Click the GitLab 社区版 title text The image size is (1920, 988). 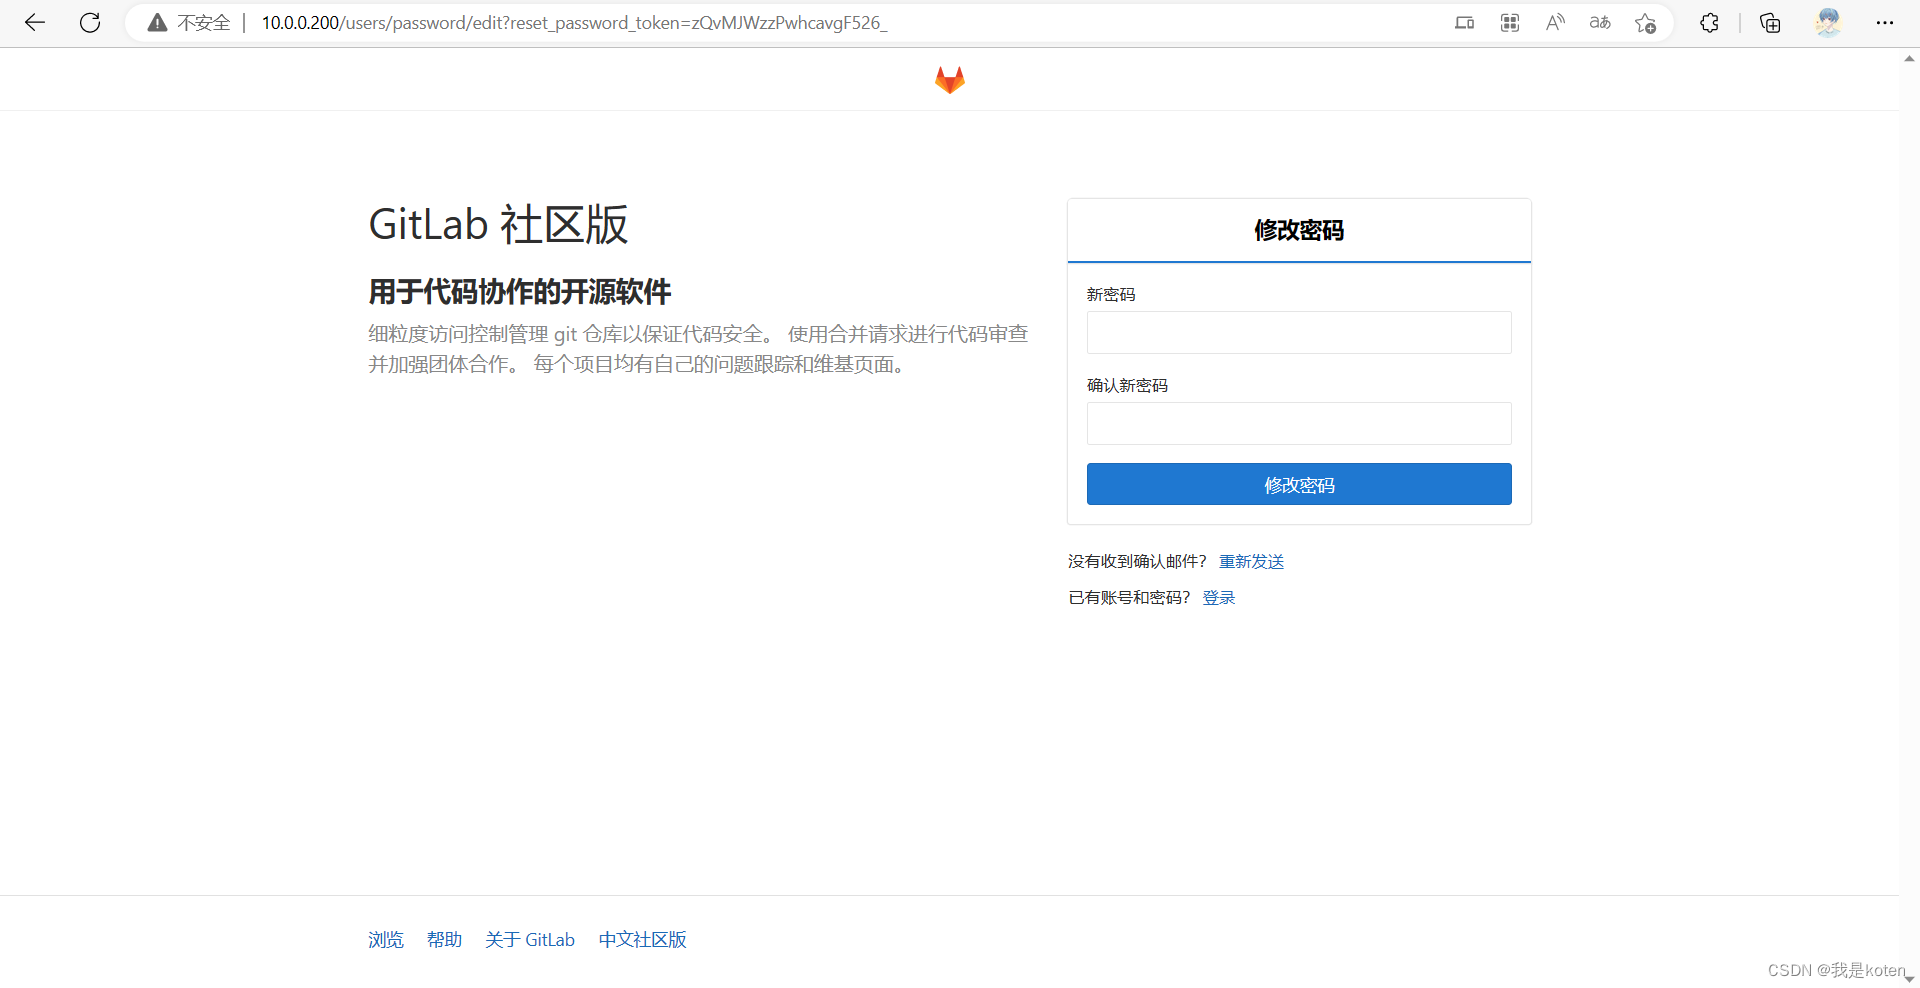498,224
